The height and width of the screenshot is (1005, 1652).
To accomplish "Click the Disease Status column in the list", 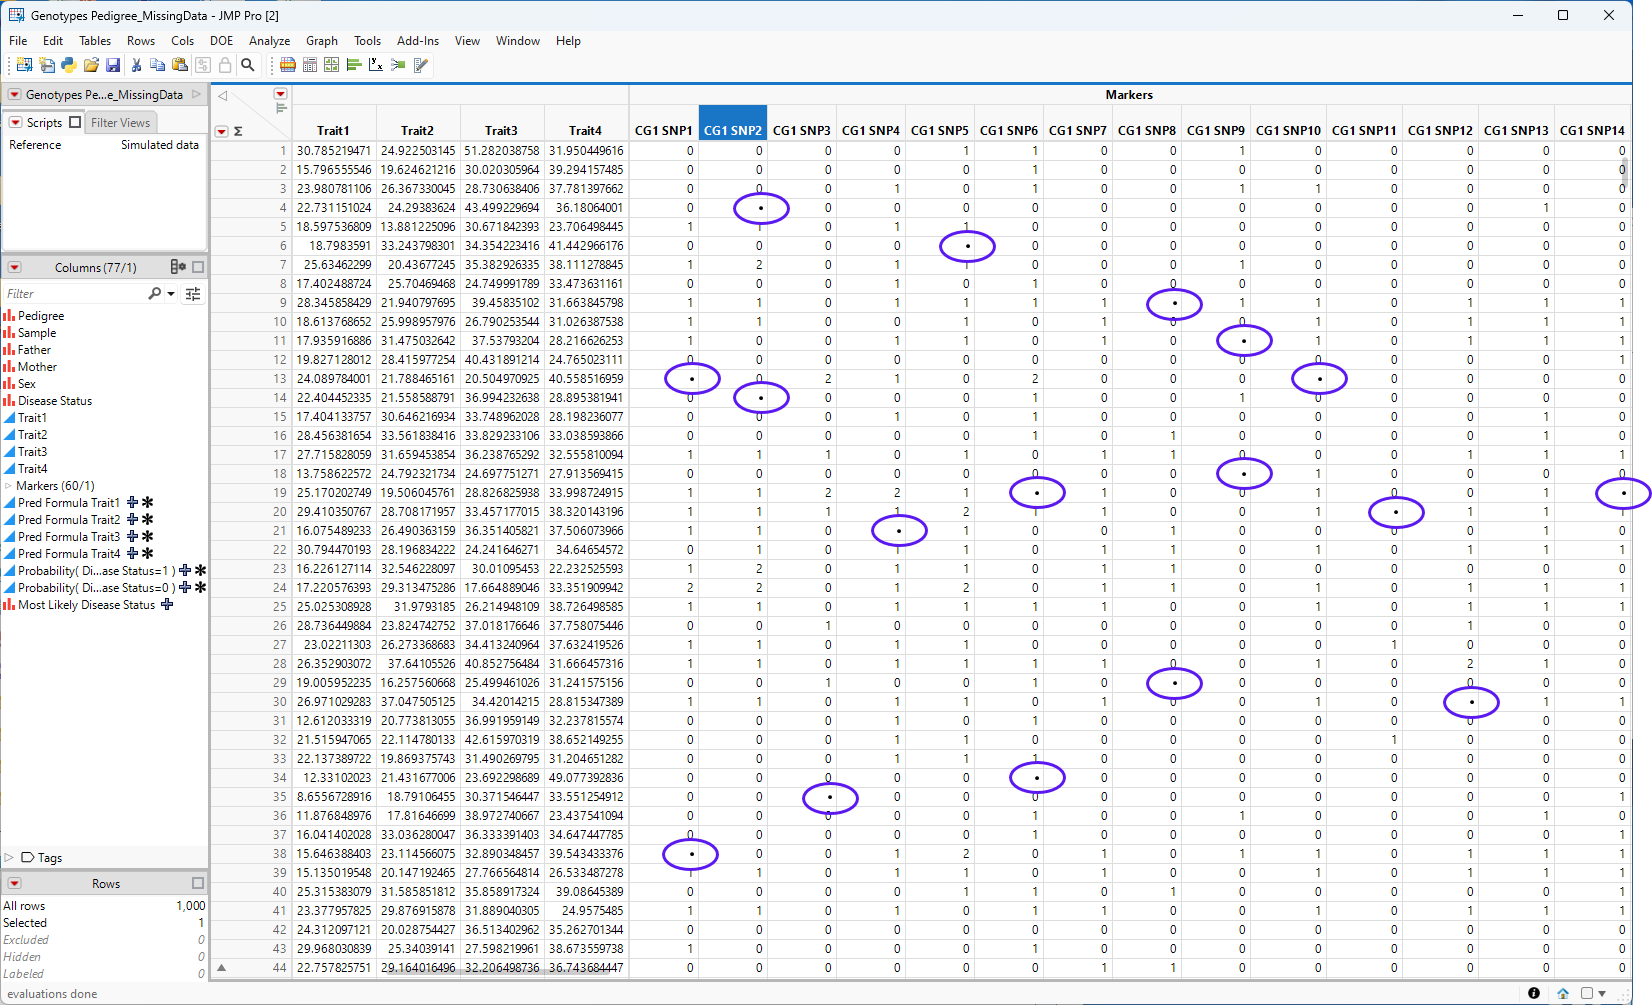I will click(55, 400).
